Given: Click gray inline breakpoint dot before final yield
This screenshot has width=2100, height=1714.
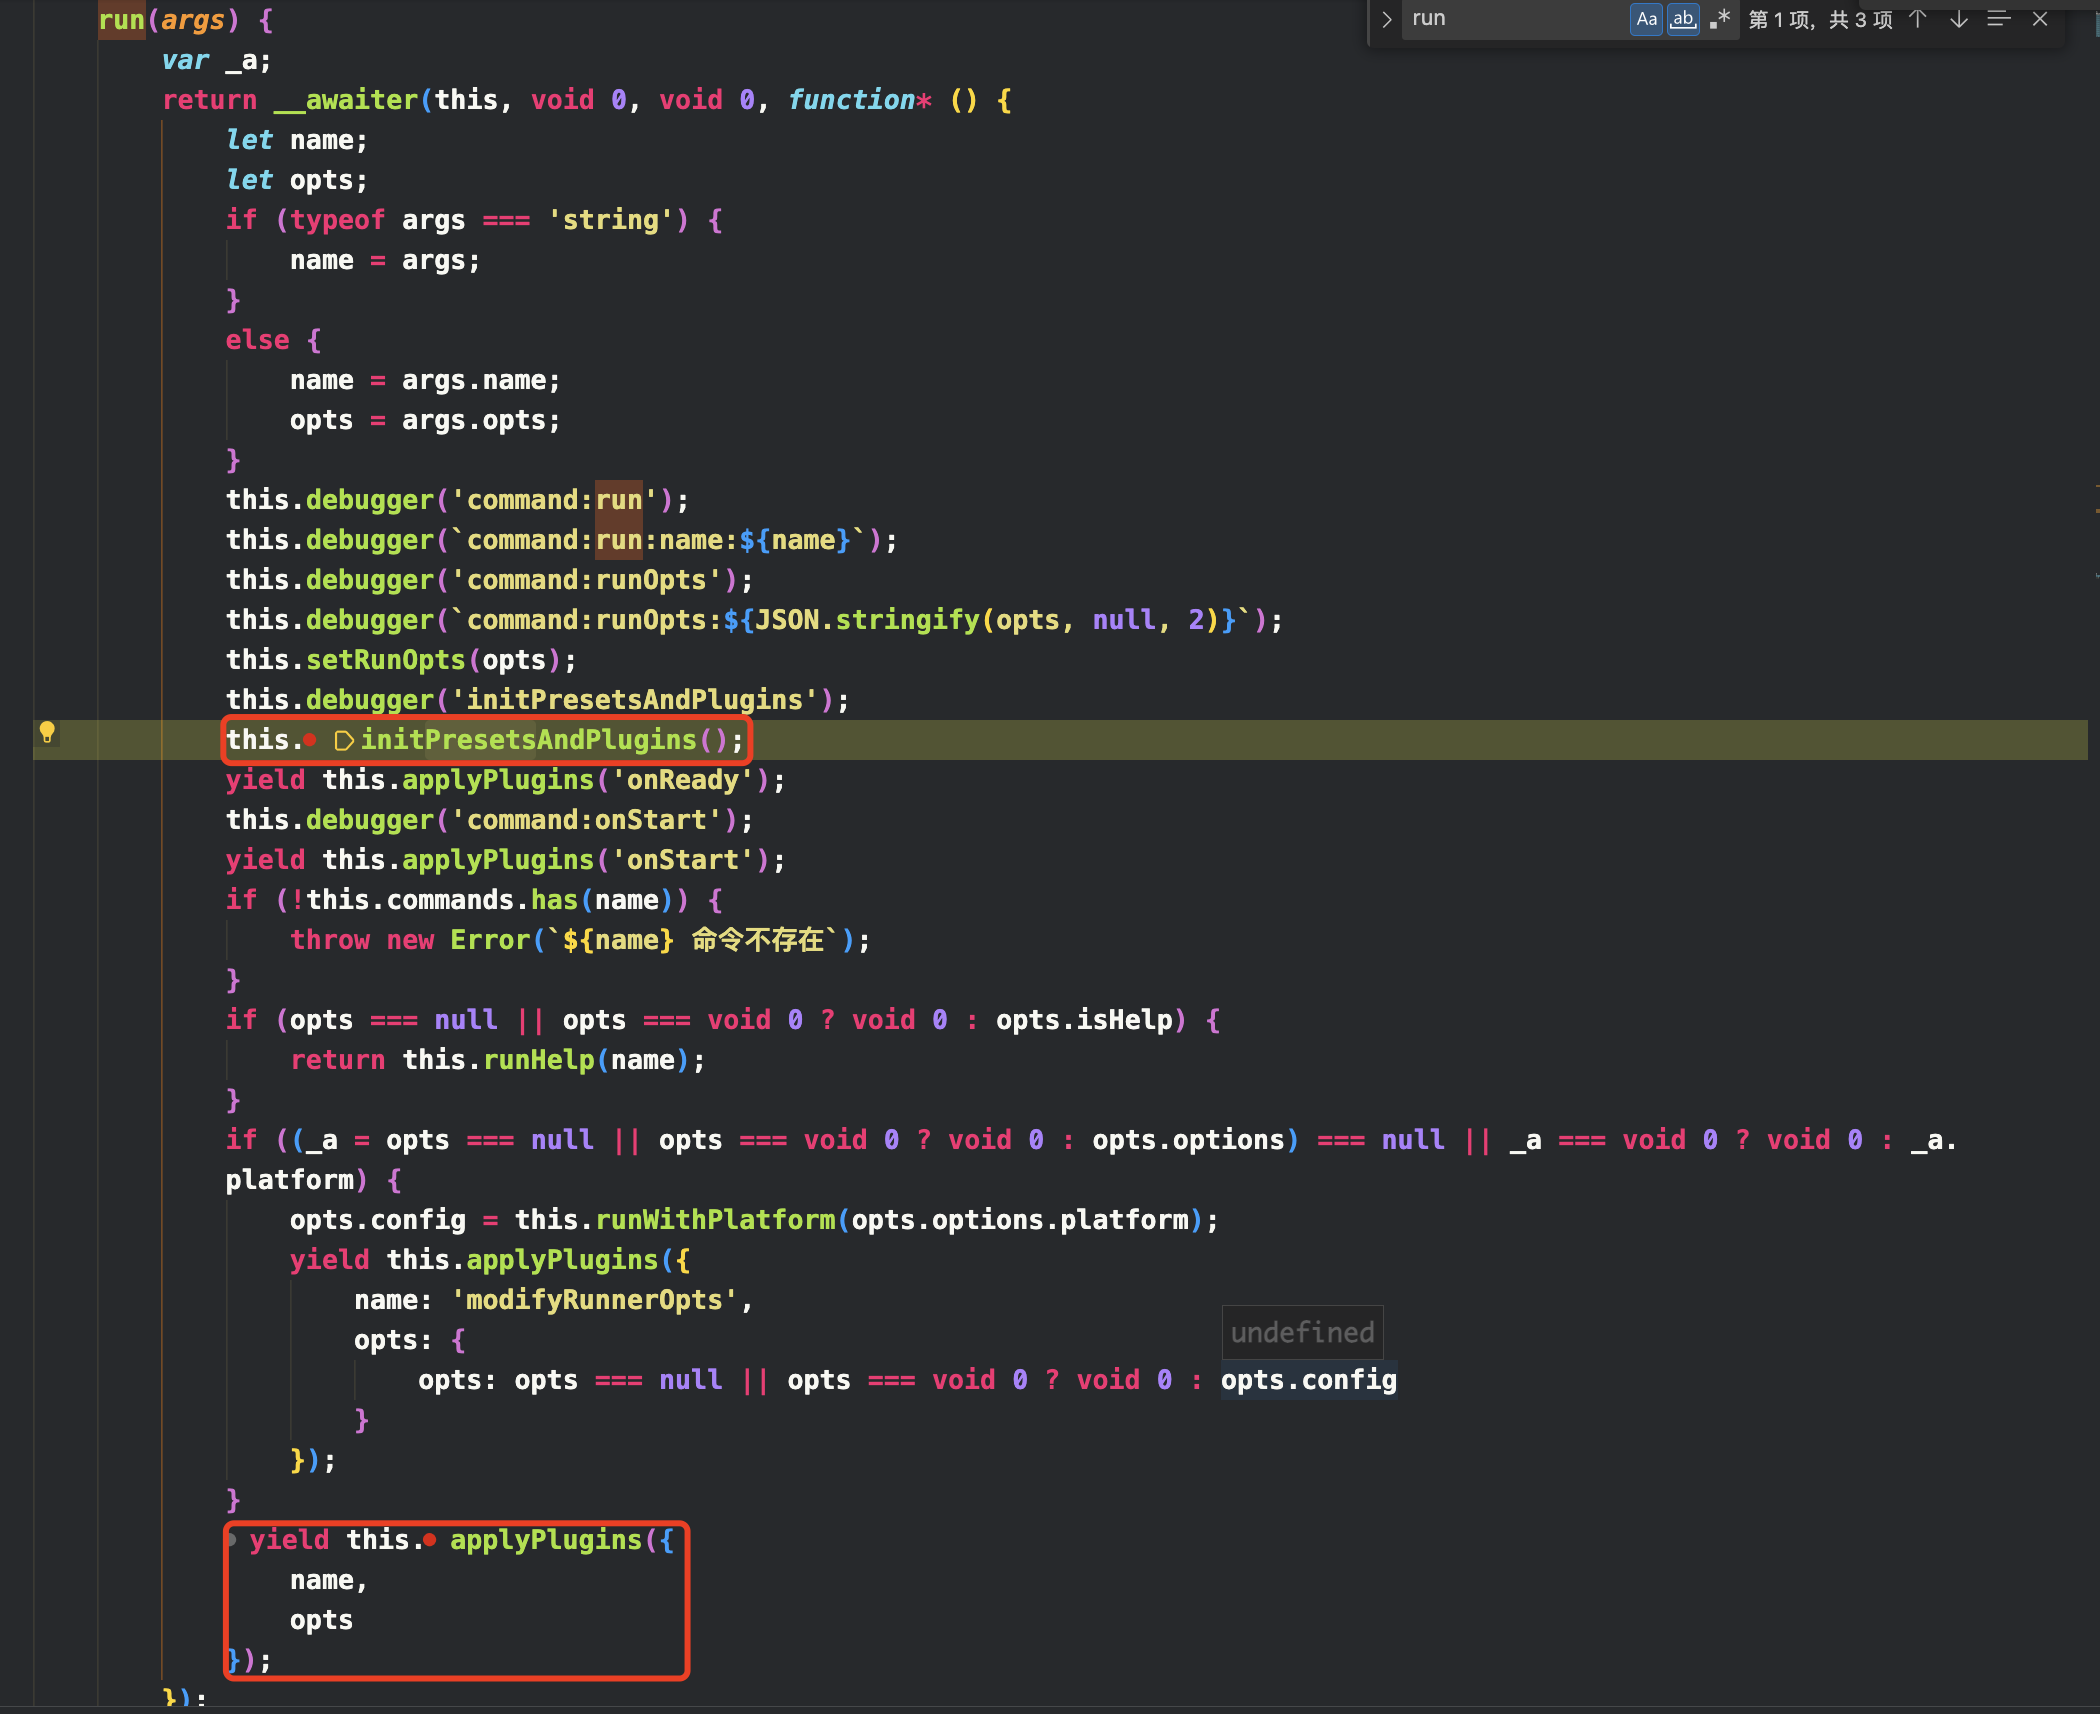Looking at the screenshot, I should coord(232,1540).
